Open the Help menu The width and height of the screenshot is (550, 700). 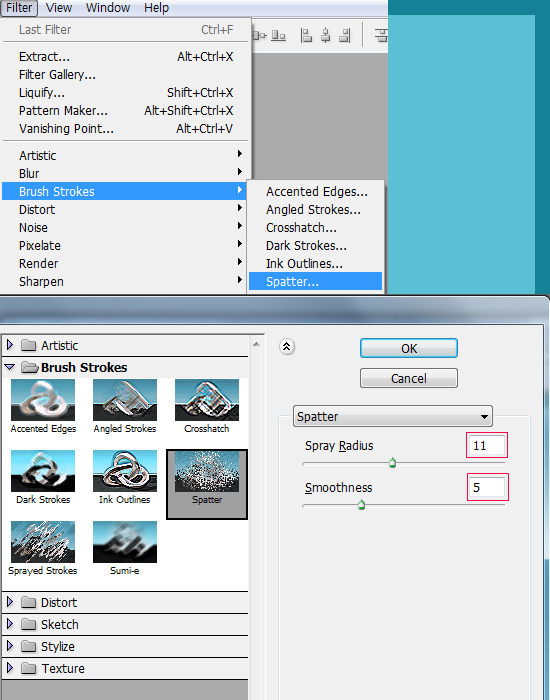(157, 8)
